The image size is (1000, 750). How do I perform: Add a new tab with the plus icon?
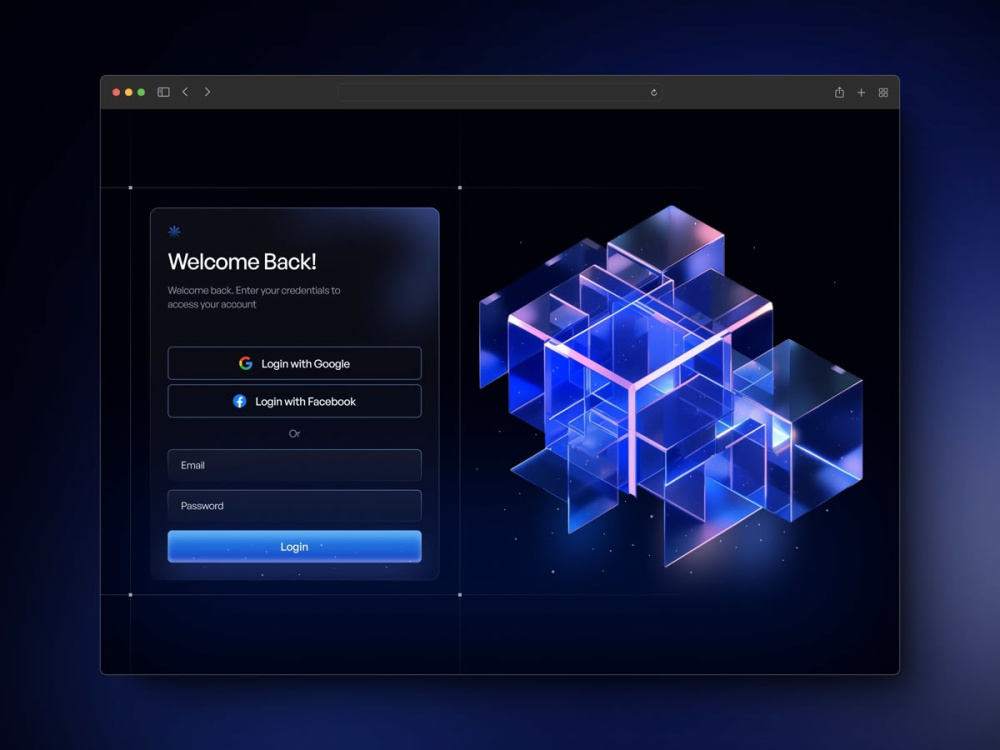pyautogui.click(x=861, y=92)
